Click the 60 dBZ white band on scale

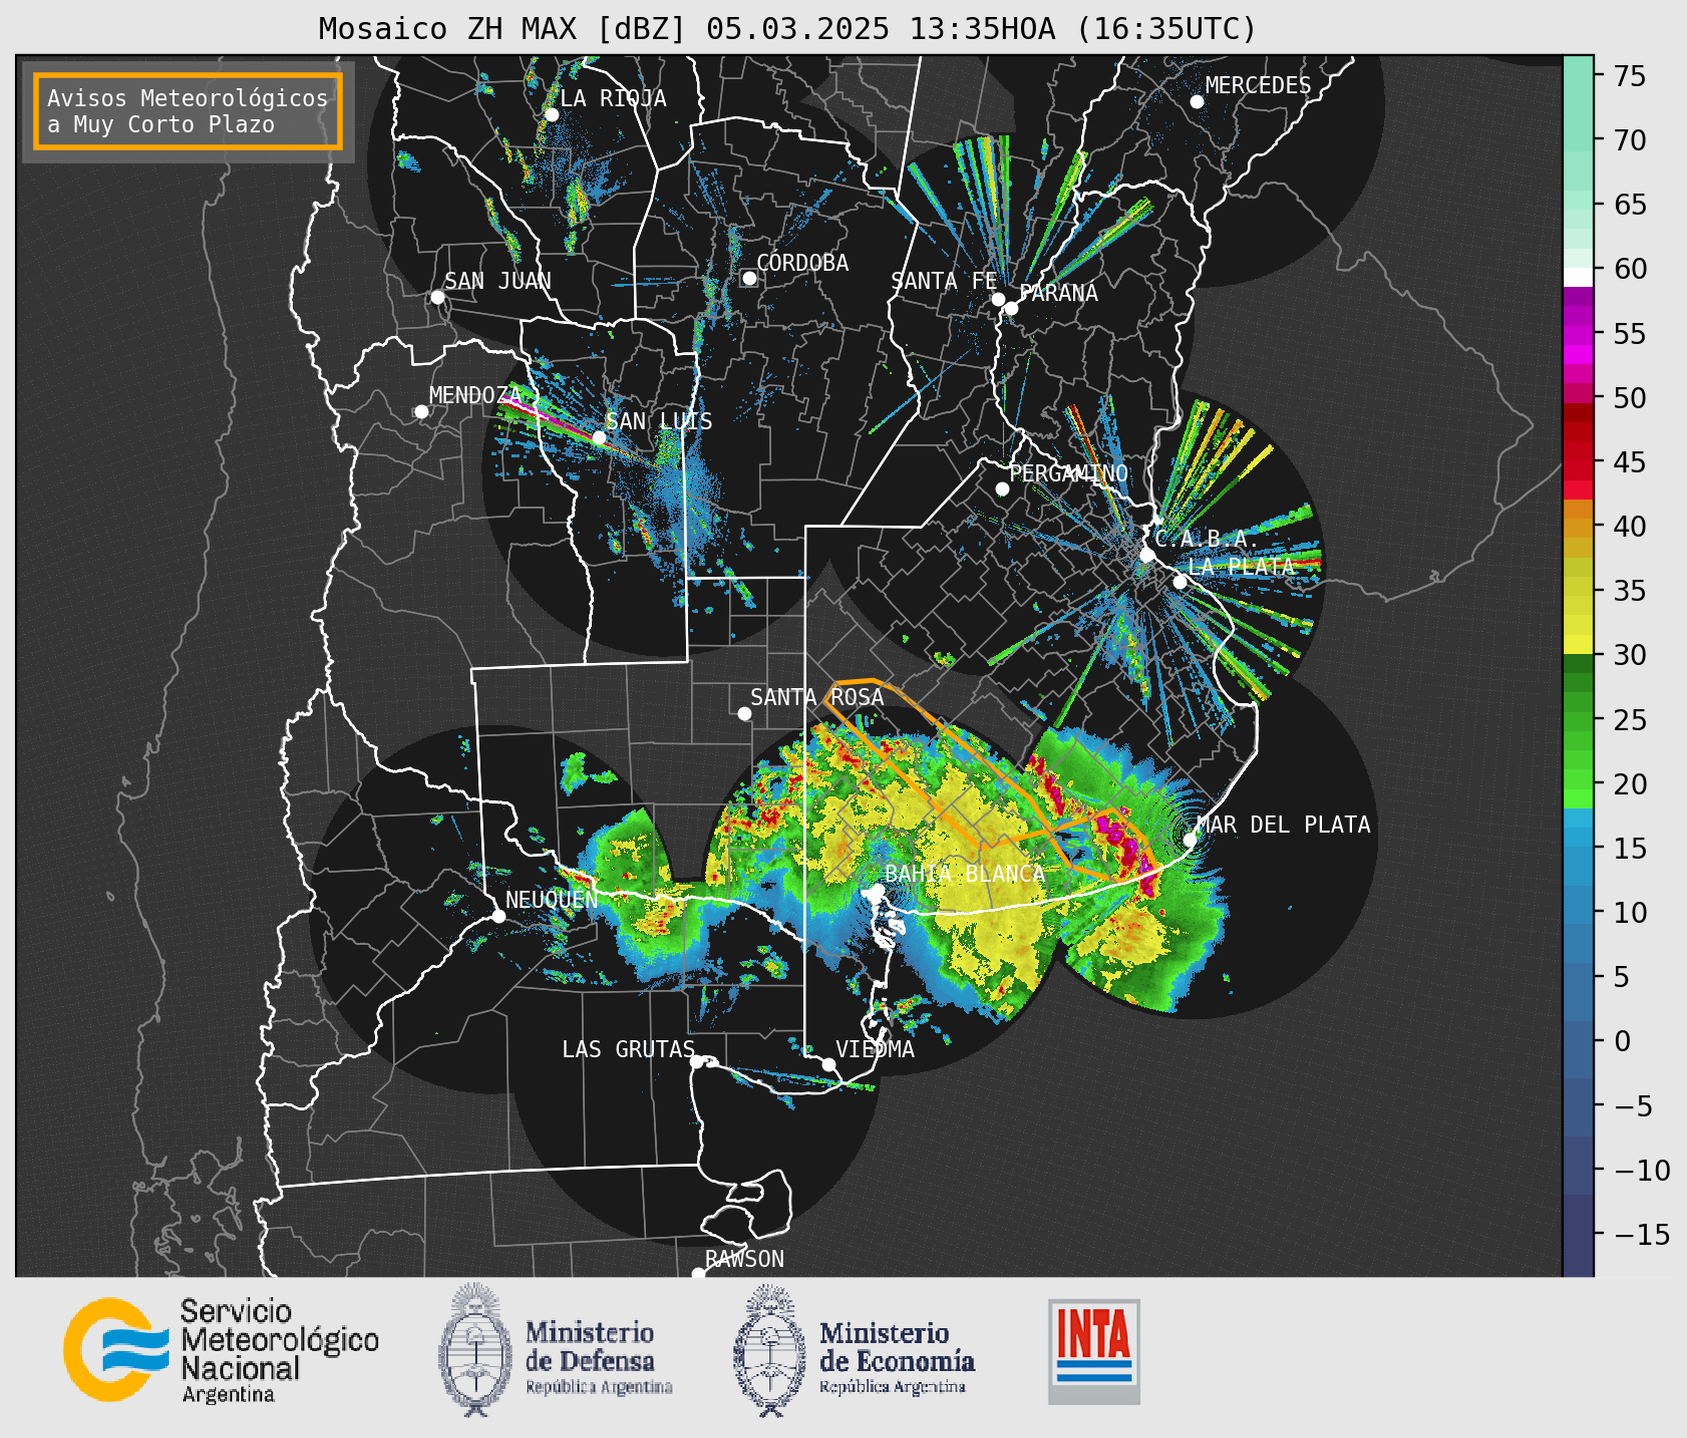1578,277
